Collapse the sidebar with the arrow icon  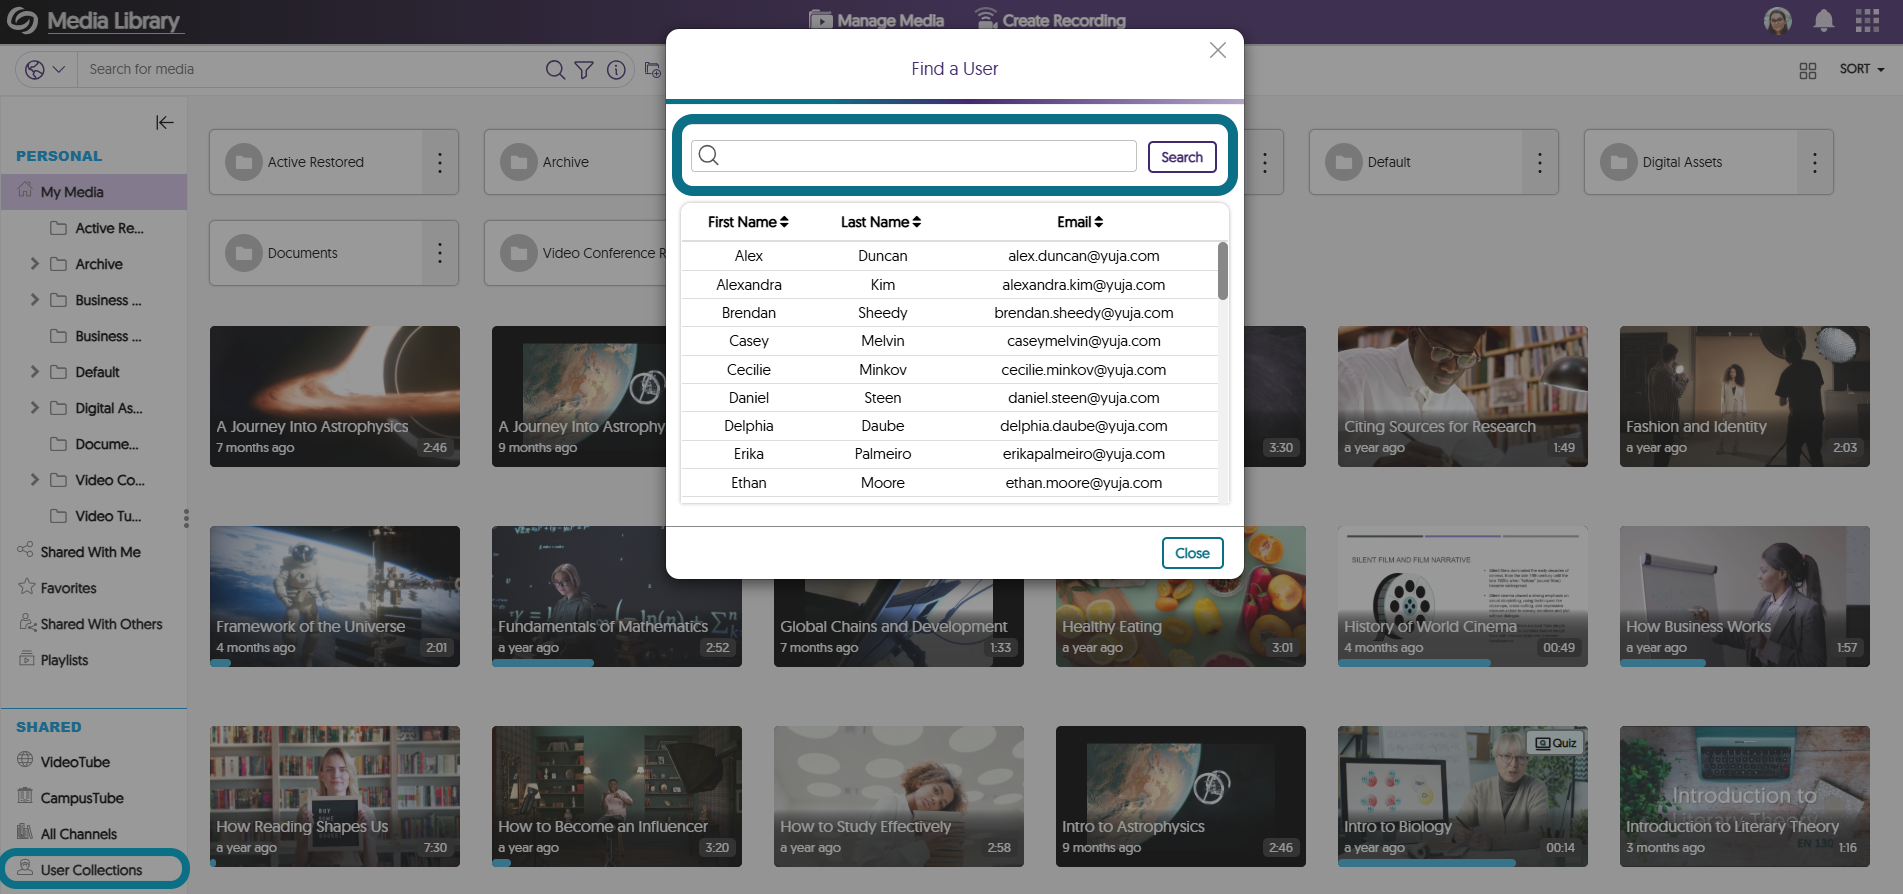(x=164, y=122)
